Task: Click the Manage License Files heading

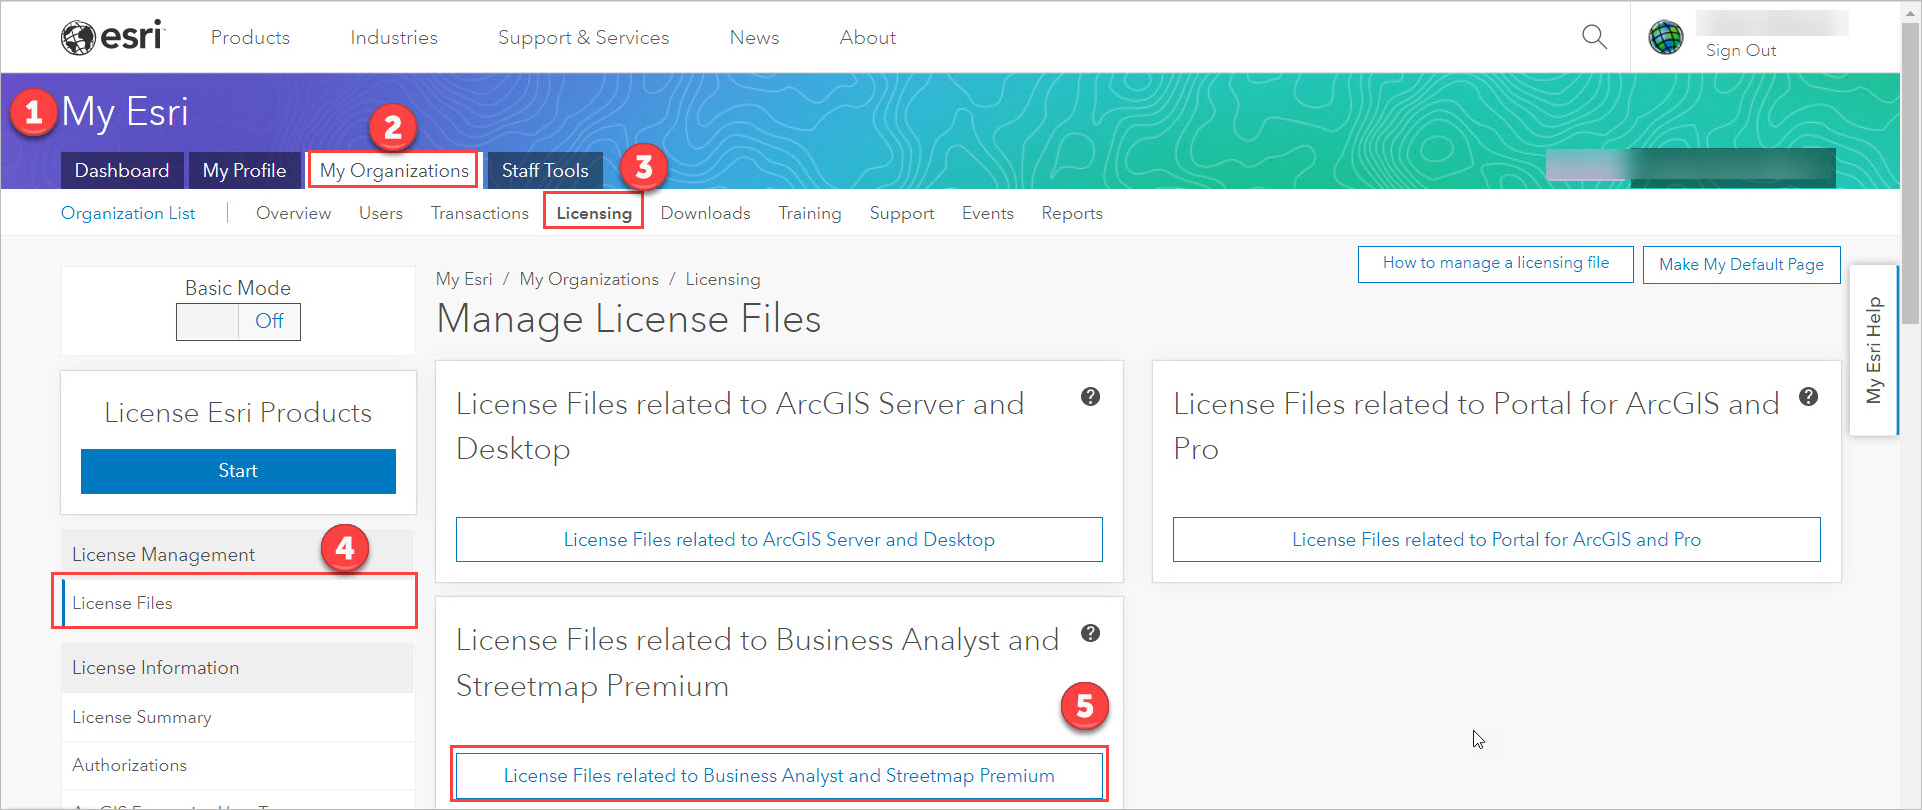Action: [629, 319]
